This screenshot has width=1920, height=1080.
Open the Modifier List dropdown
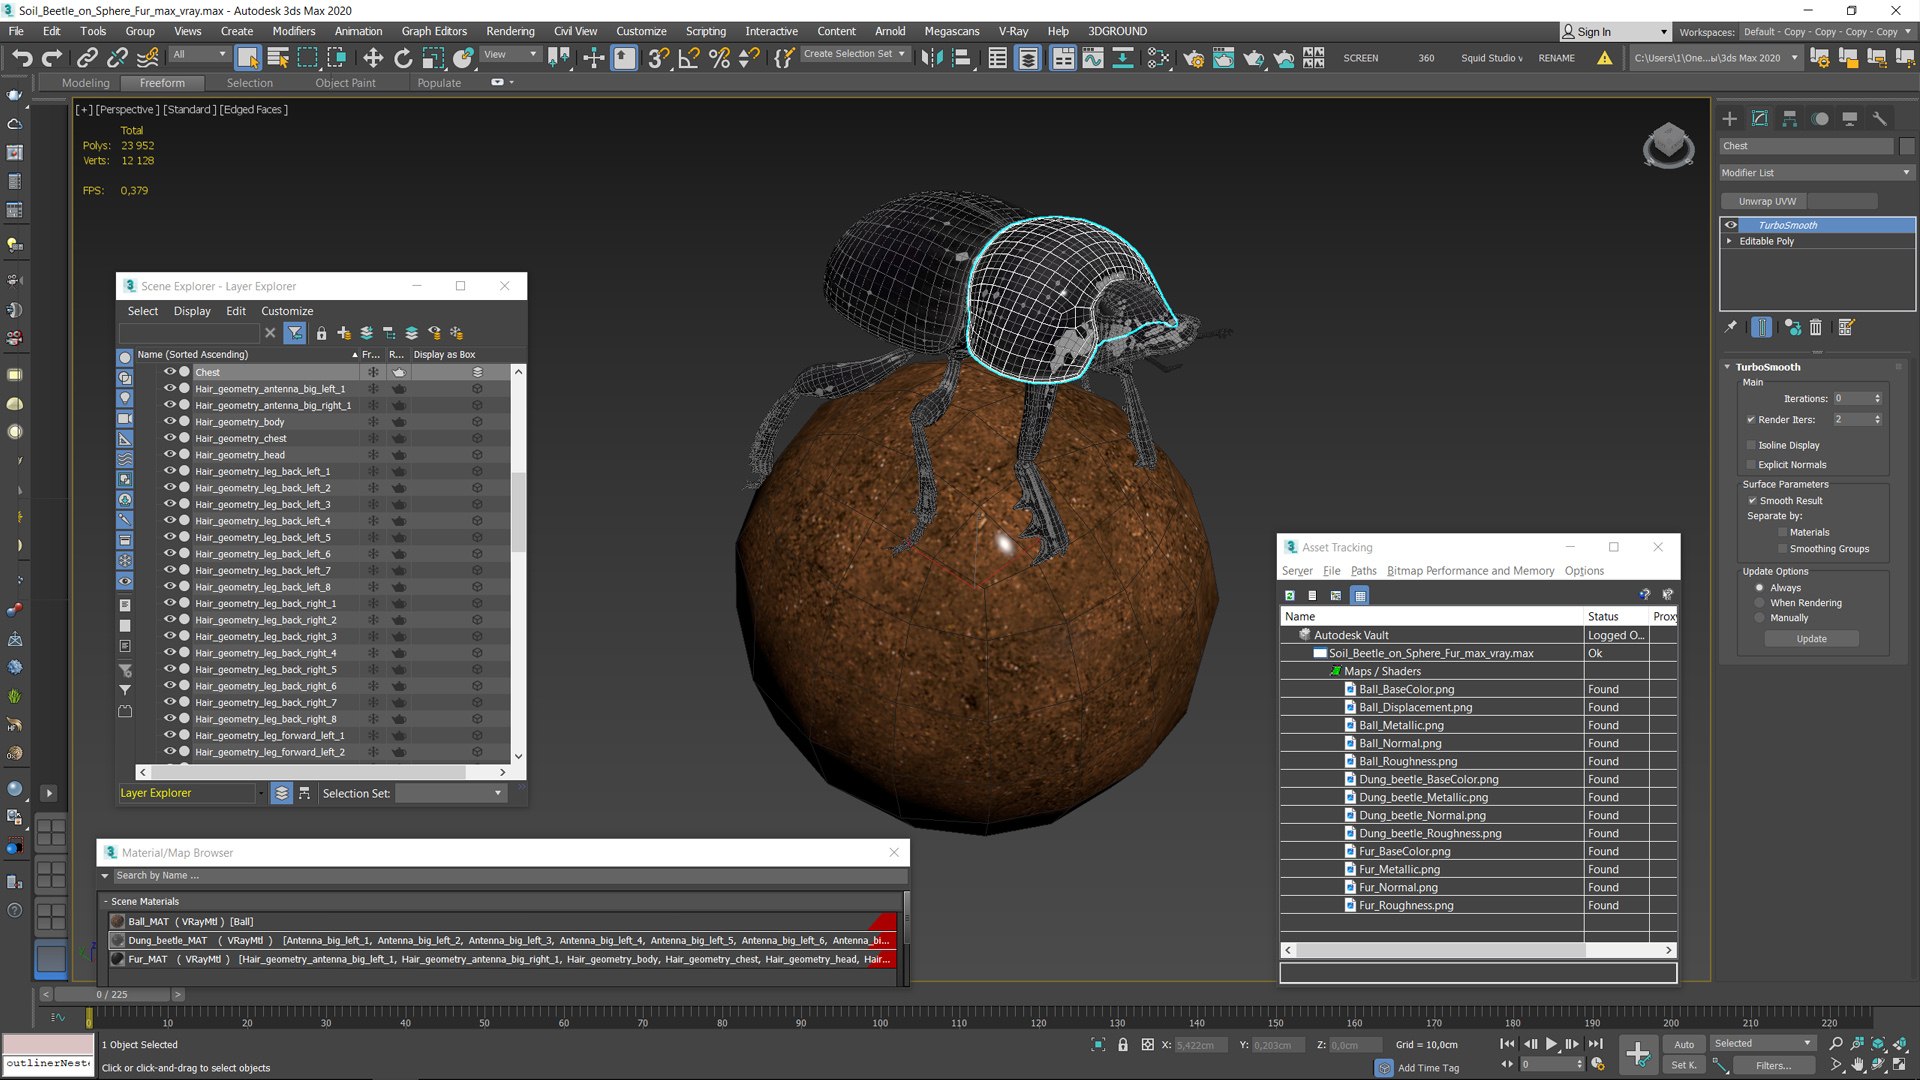click(x=1816, y=173)
